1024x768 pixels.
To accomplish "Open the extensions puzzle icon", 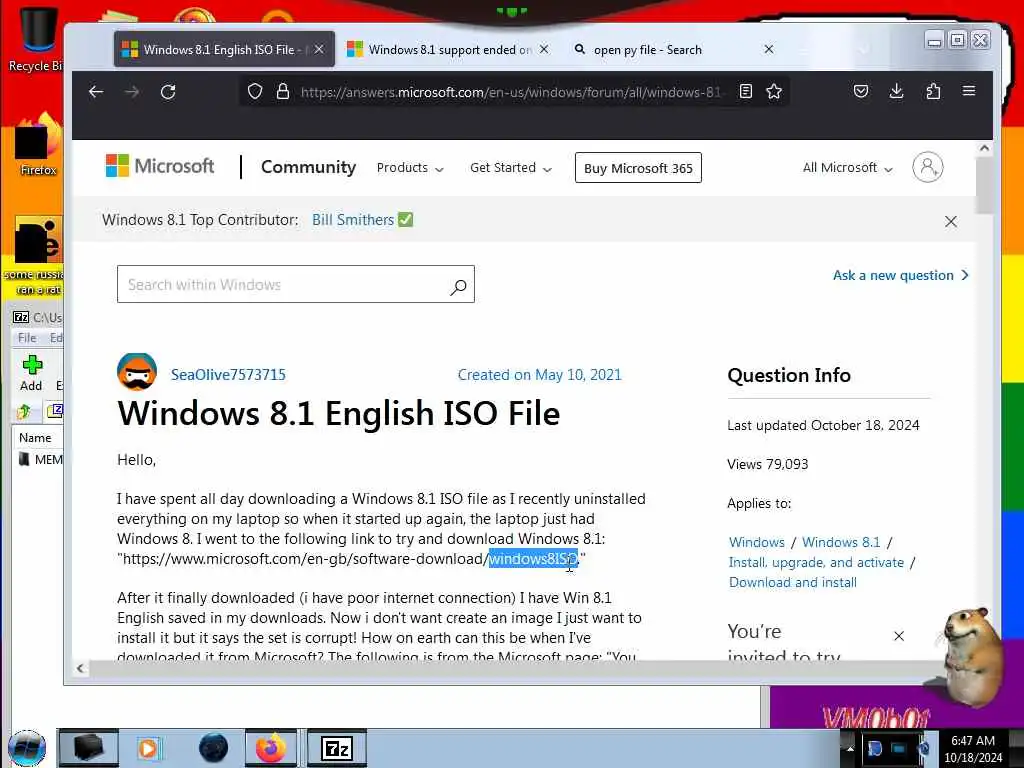I will tap(933, 91).
